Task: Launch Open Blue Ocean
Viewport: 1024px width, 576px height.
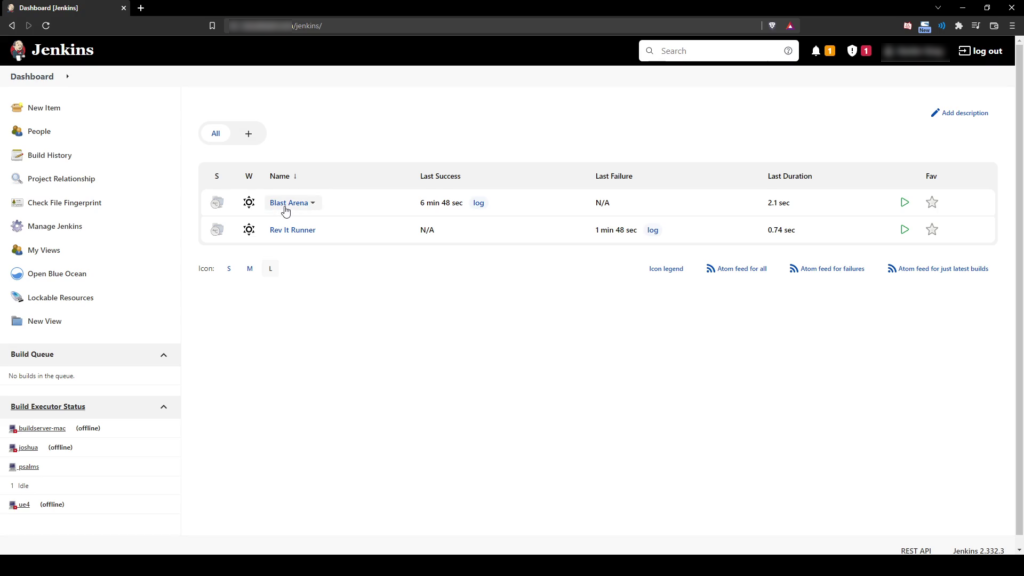Action: [56, 274]
